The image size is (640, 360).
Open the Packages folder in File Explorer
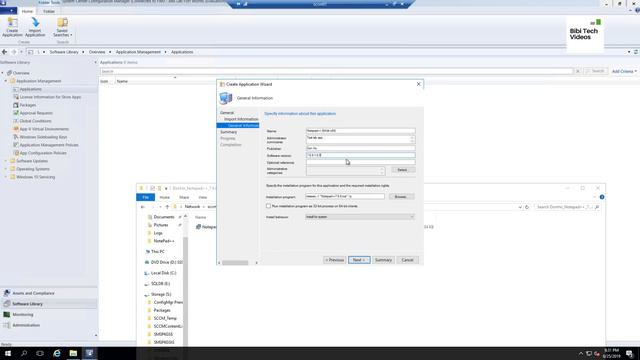162,310
